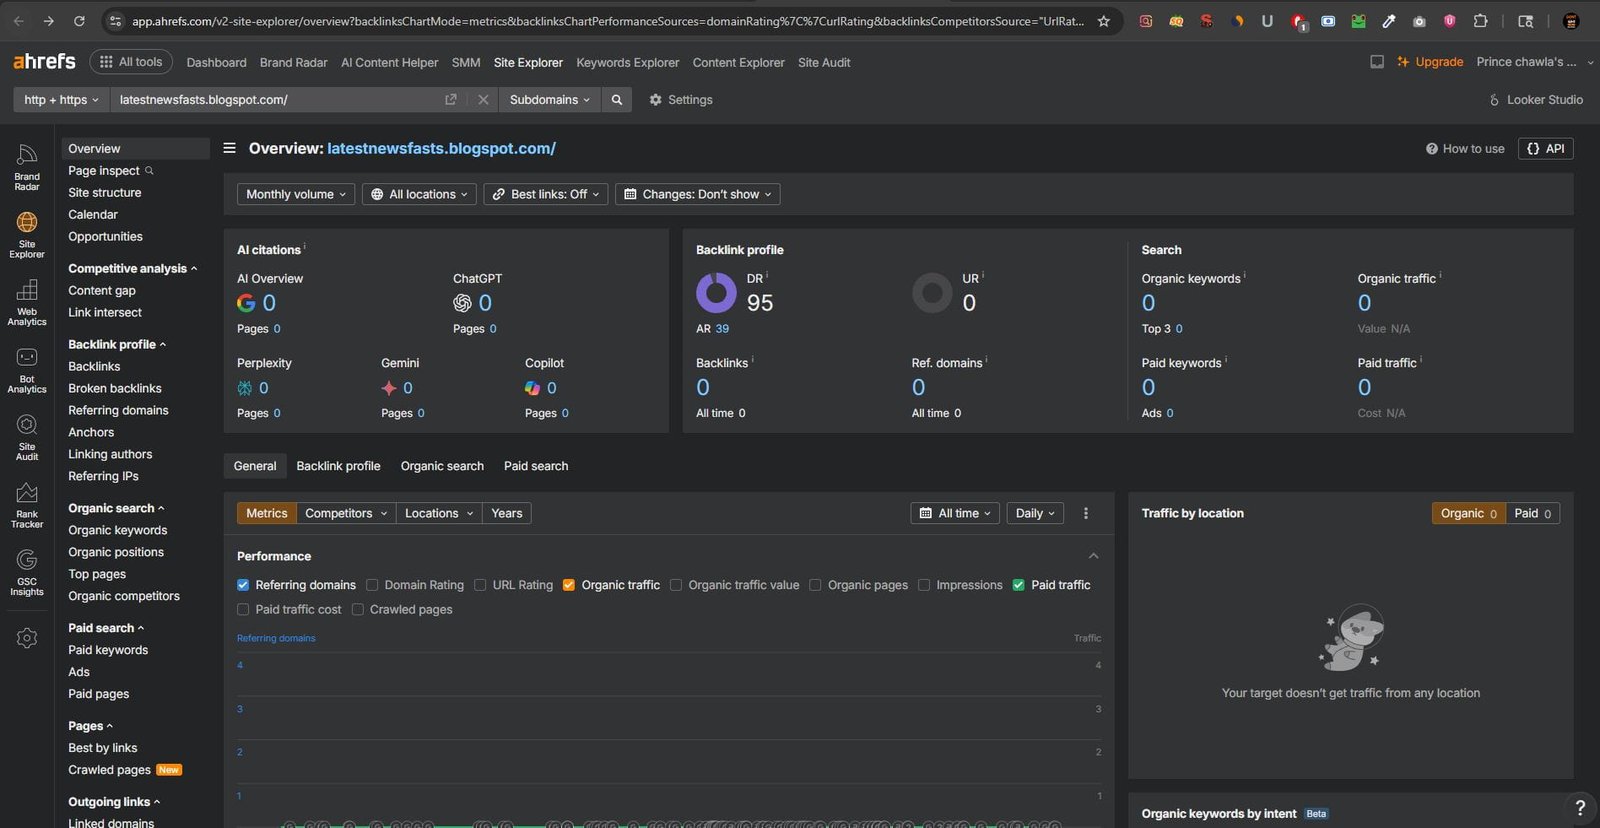The image size is (1600, 828).
Task: Open the Subdomains mode dropdown
Action: coord(550,100)
